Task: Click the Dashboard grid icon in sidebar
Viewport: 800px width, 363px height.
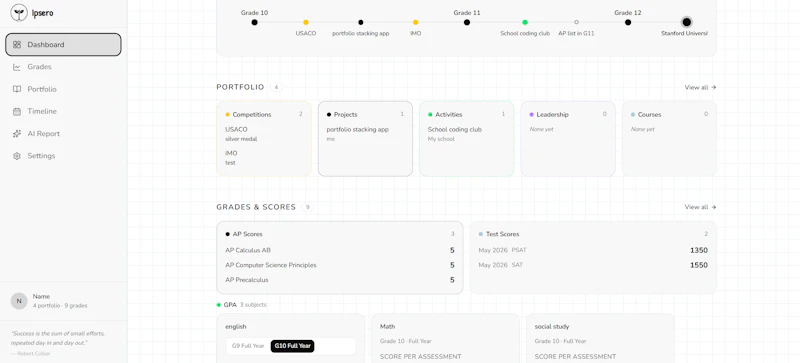Action: tap(17, 44)
